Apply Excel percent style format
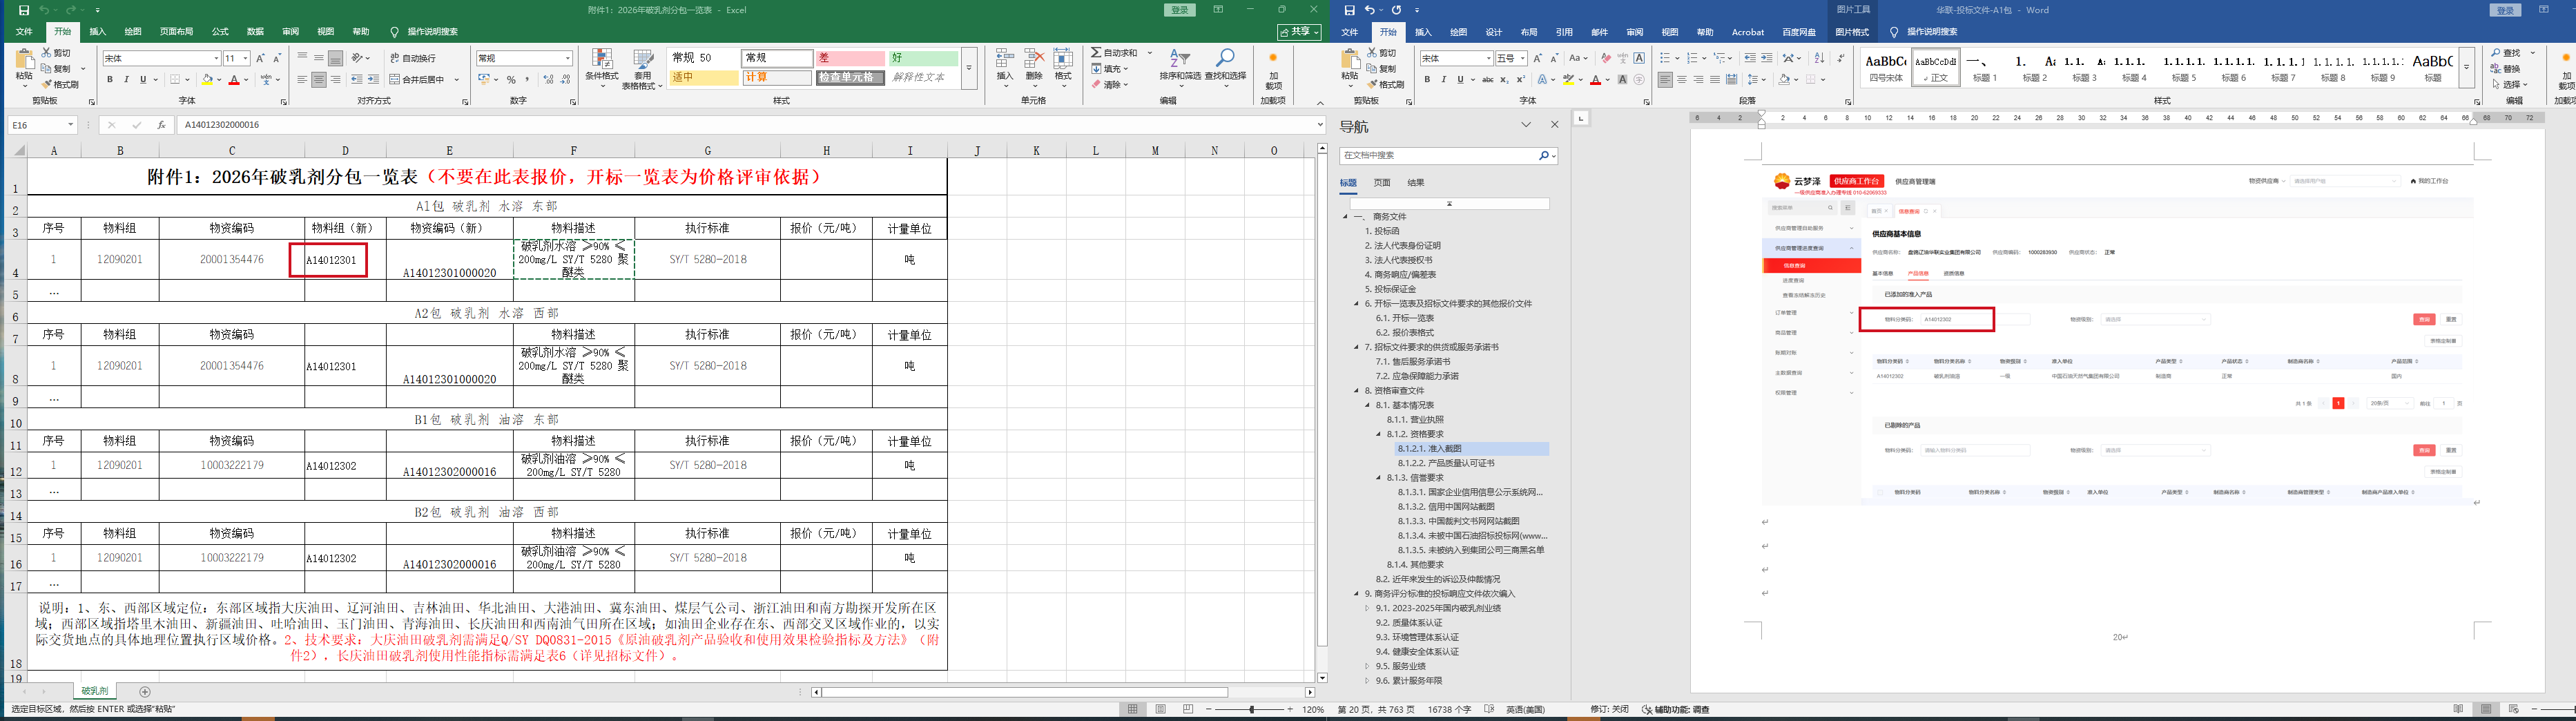Image resolution: width=2576 pixels, height=721 pixels. 511,80
